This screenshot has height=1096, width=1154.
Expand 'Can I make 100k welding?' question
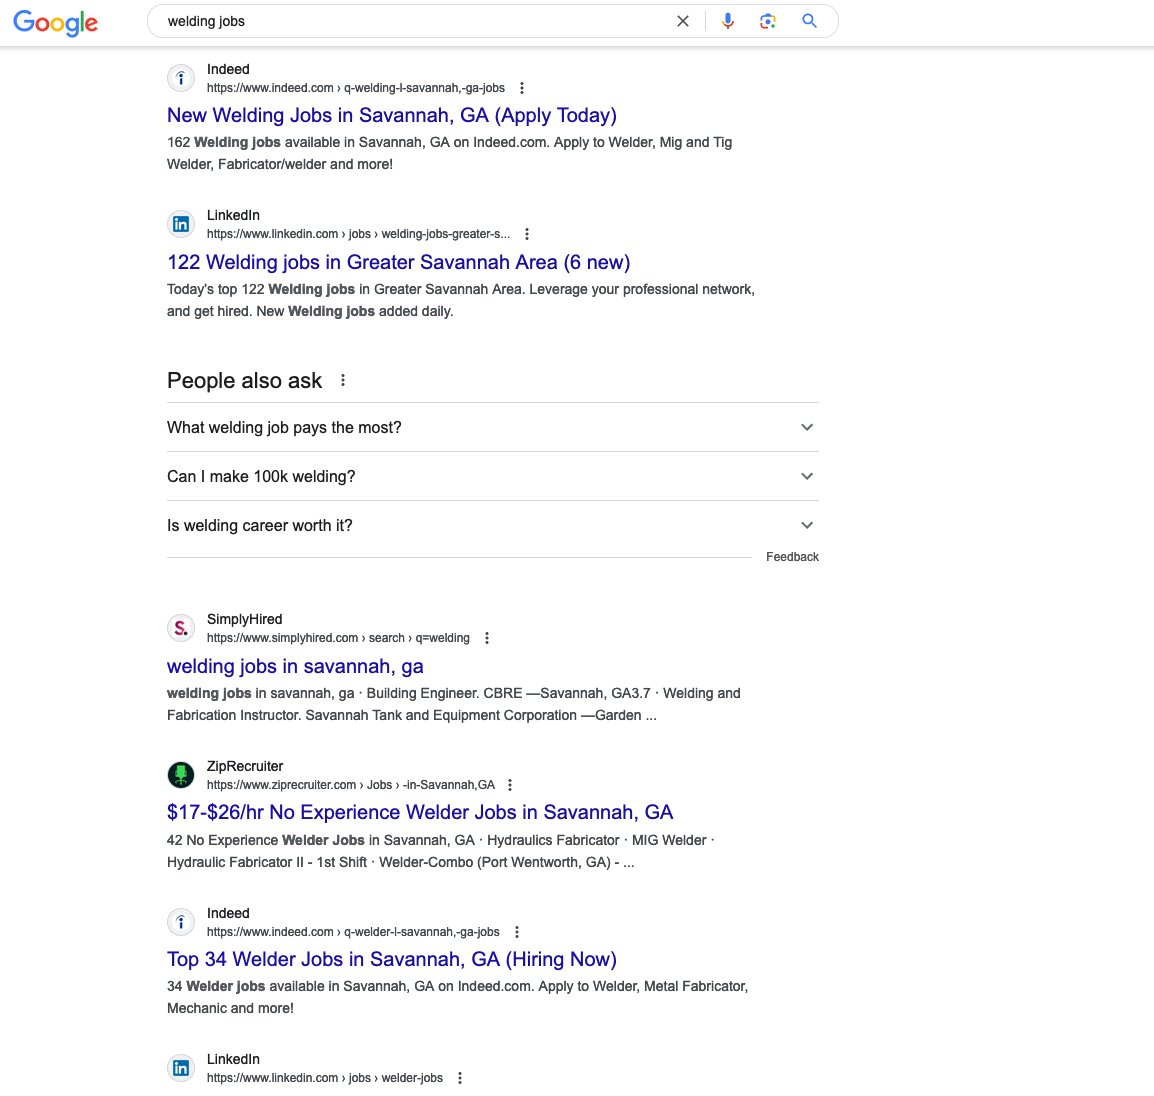492,476
